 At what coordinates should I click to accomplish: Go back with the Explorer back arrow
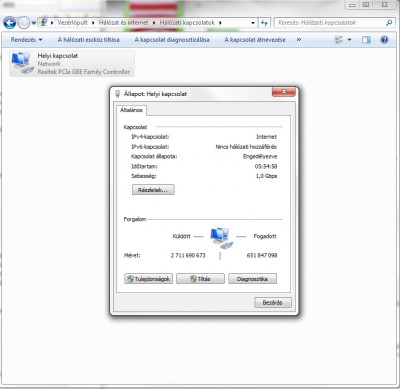[x=10, y=23]
